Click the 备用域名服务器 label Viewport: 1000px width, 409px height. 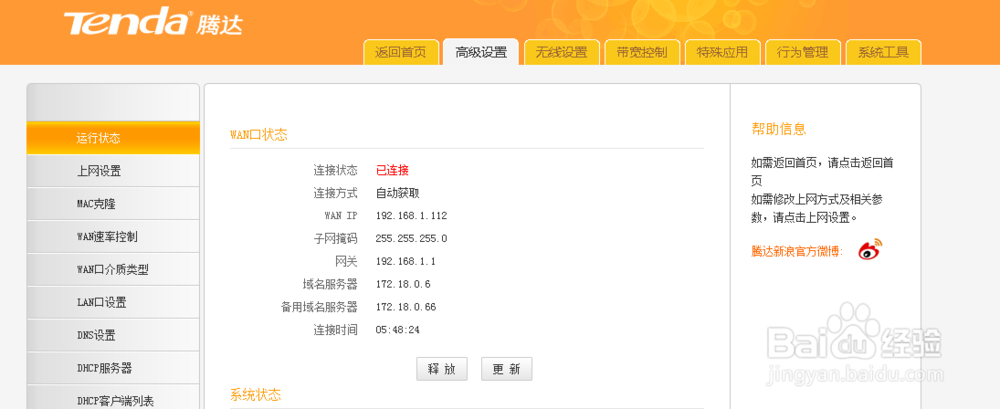[319, 307]
